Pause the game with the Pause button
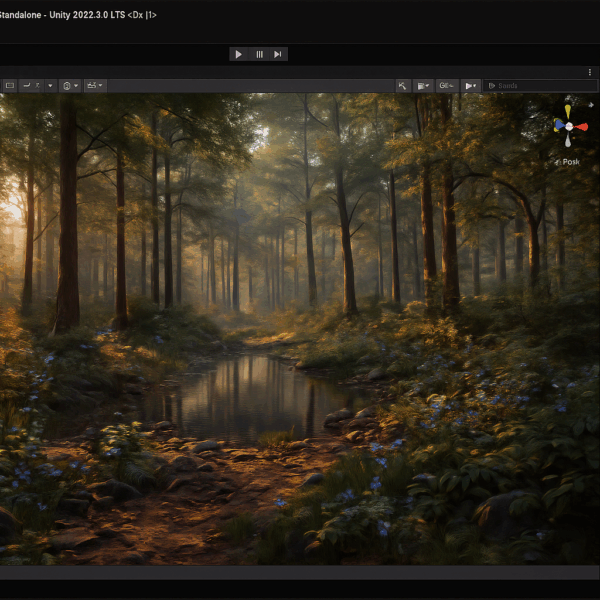The width and height of the screenshot is (600, 600). 259,54
